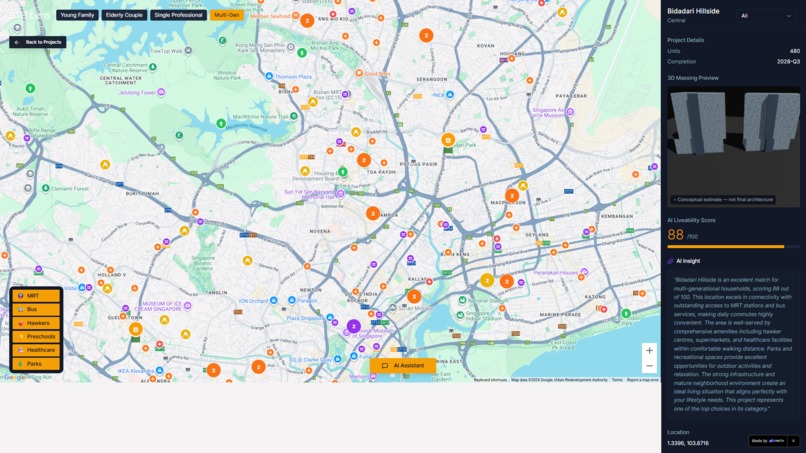Click the coordinates text 1.3396, 103.8716

[688, 443]
